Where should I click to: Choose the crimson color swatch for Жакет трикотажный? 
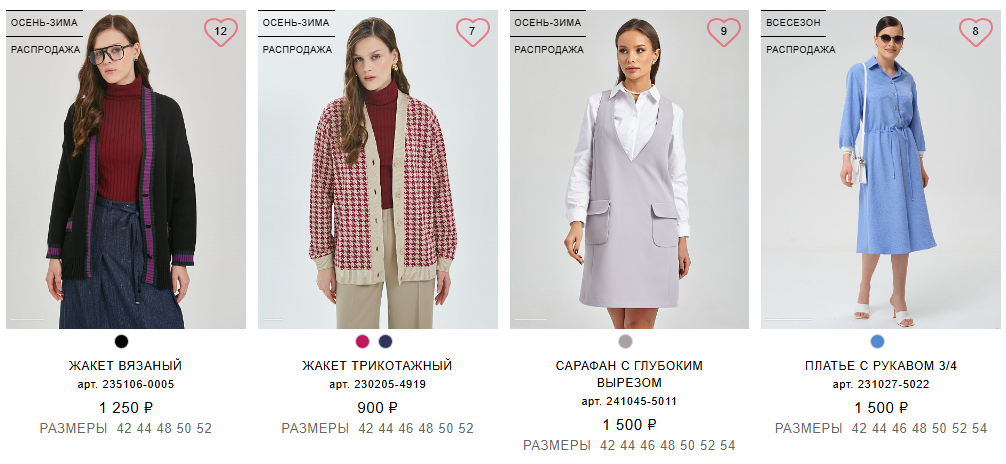[x=362, y=341]
